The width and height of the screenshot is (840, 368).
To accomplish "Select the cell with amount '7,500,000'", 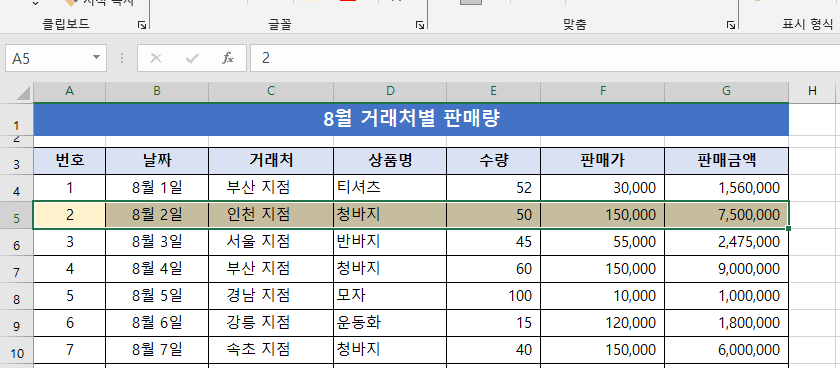I will (726, 215).
